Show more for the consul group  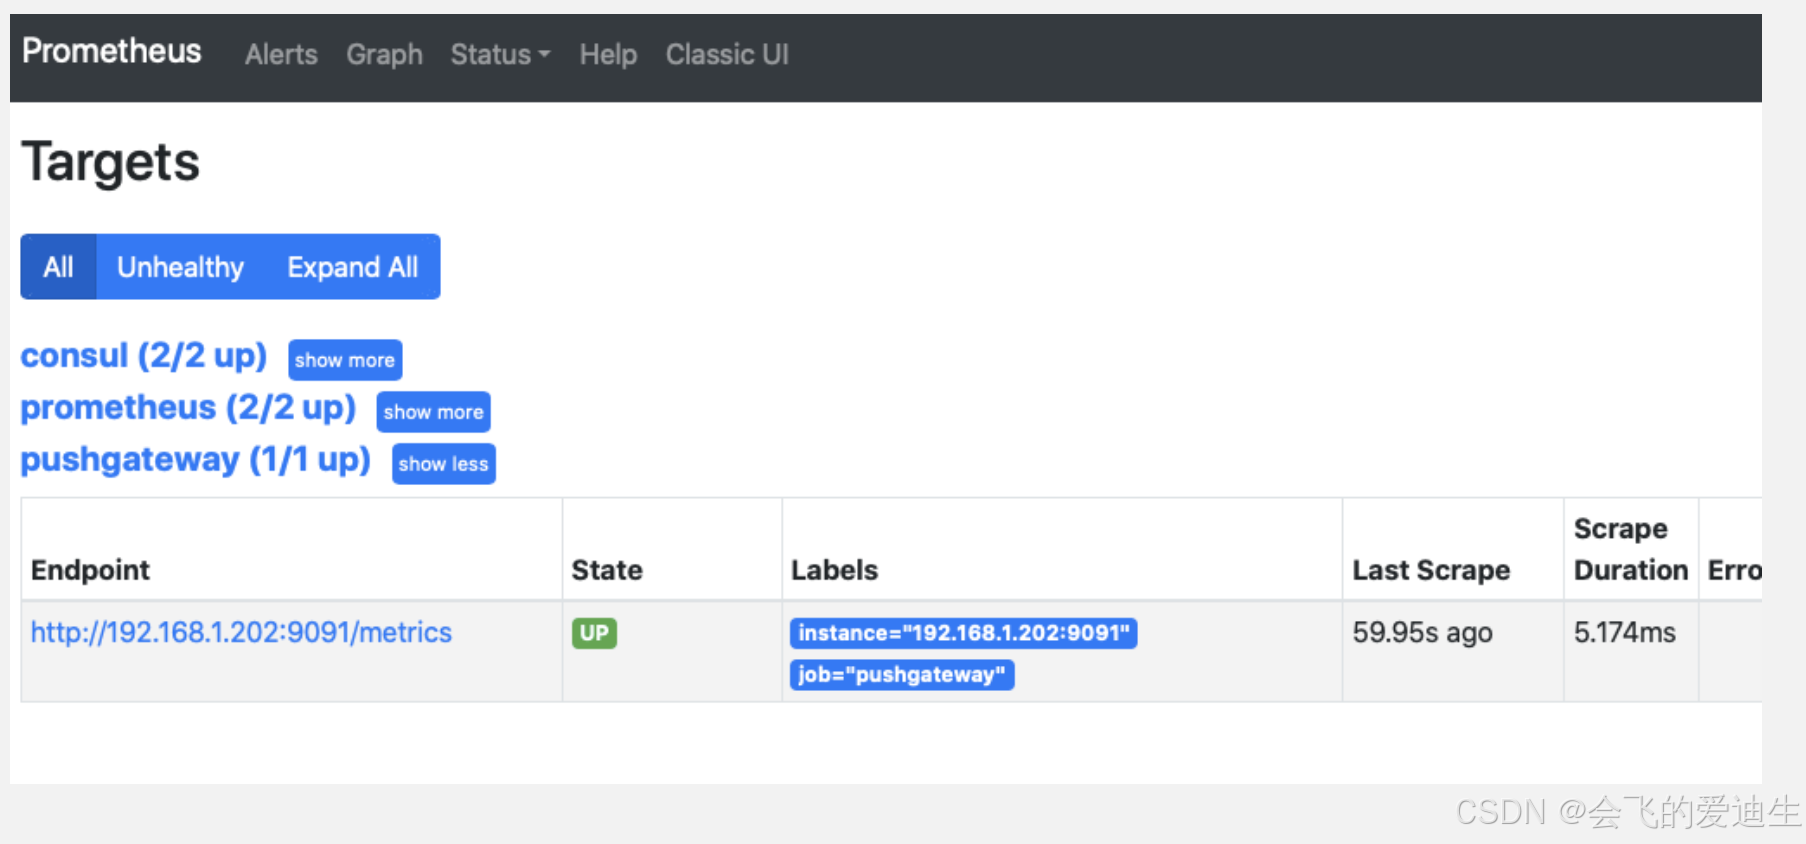point(345,360)
